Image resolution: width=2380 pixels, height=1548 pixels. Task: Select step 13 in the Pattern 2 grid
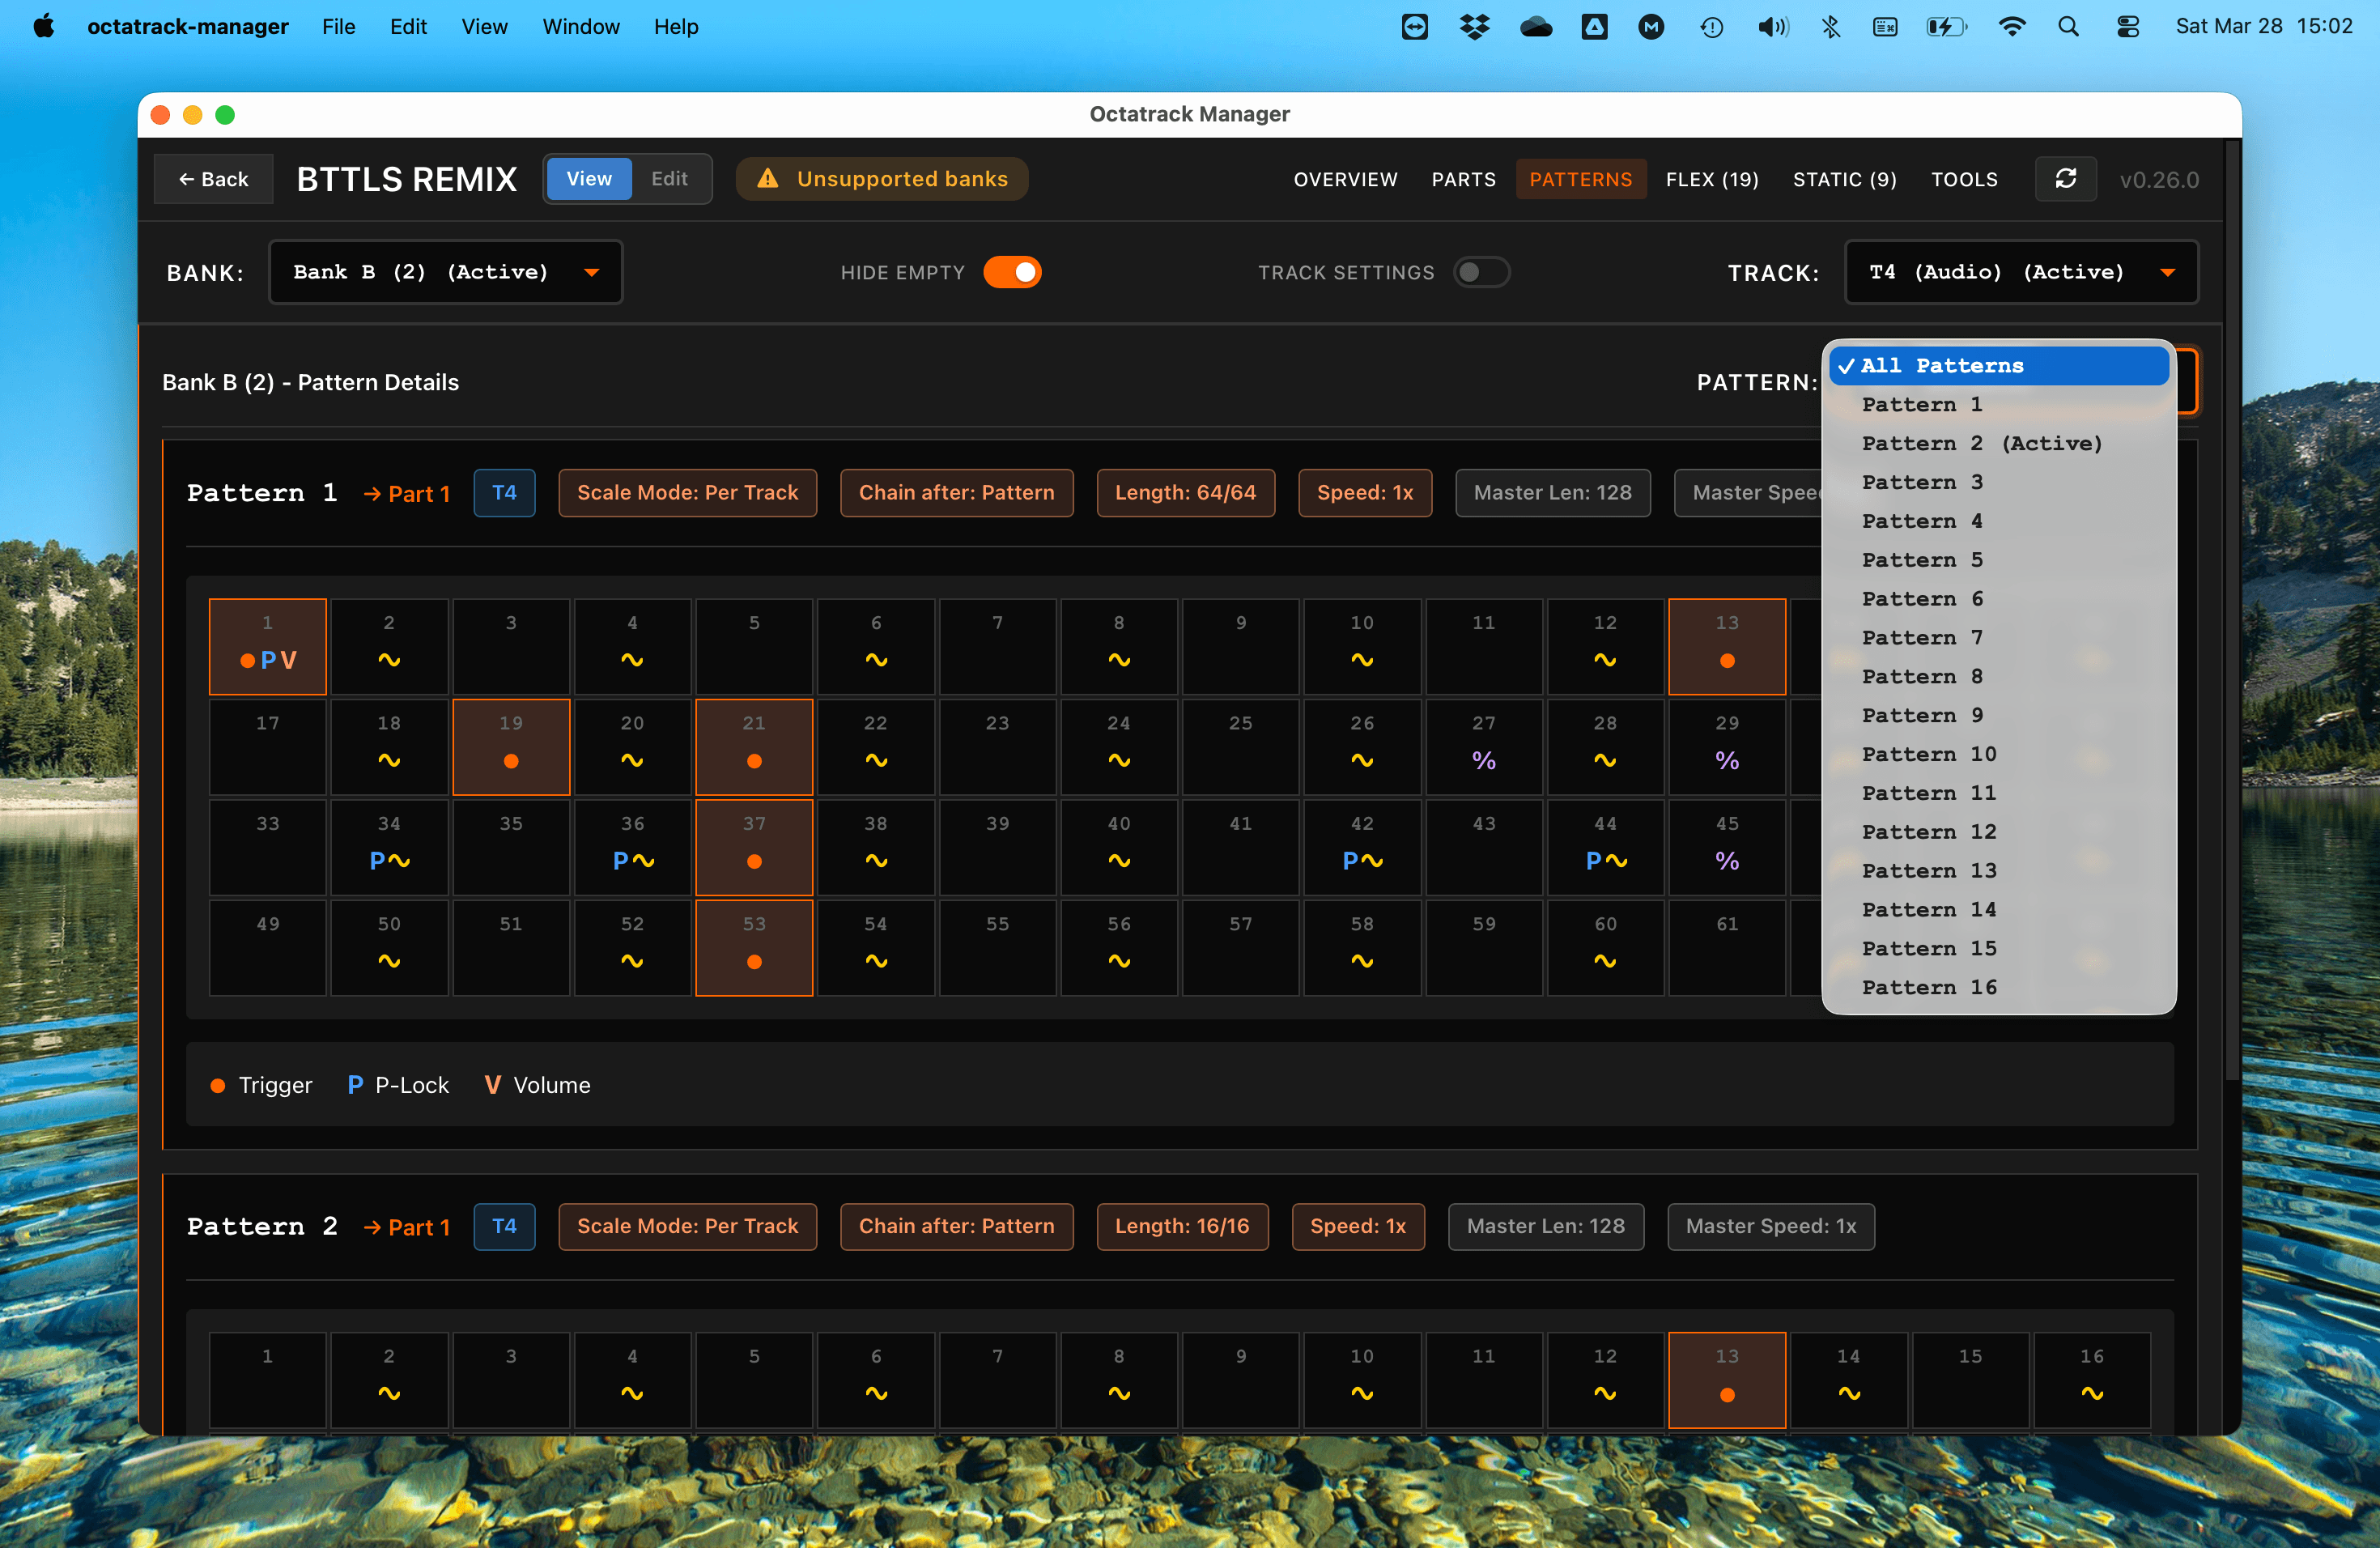[1726, 1380]
